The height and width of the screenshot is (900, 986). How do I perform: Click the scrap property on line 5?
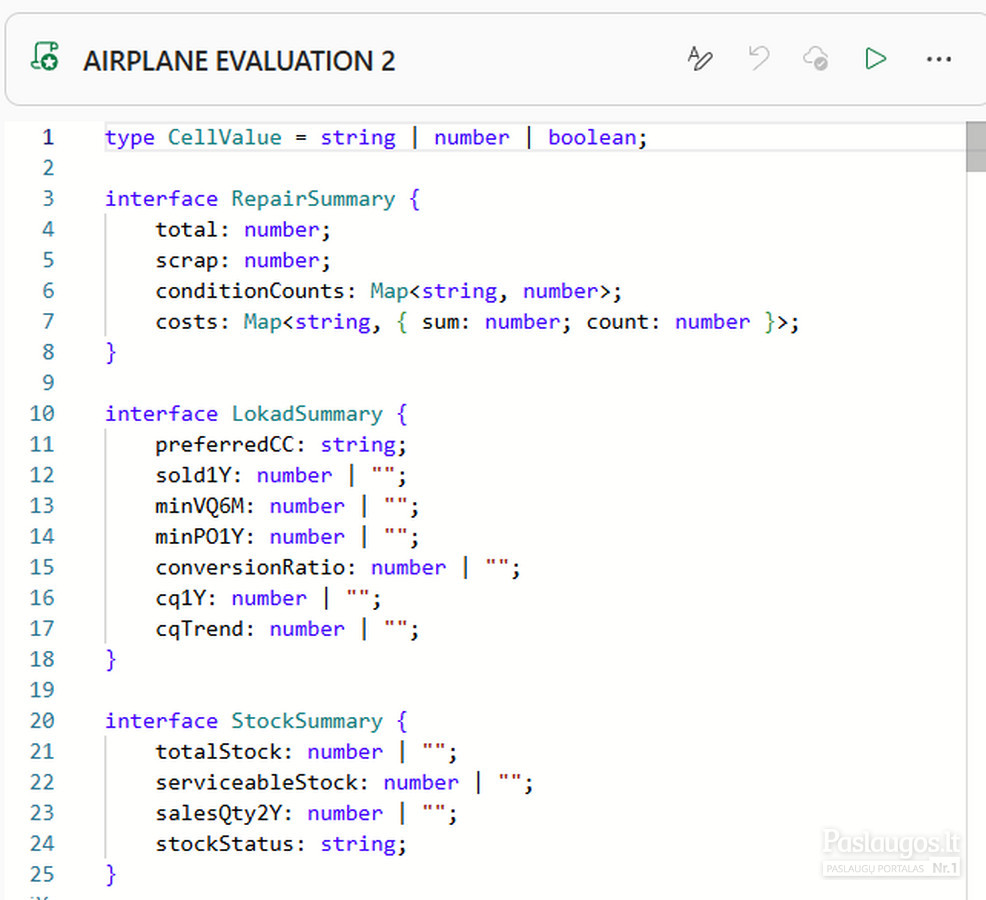pyautogui.click(x=187, y=260)
